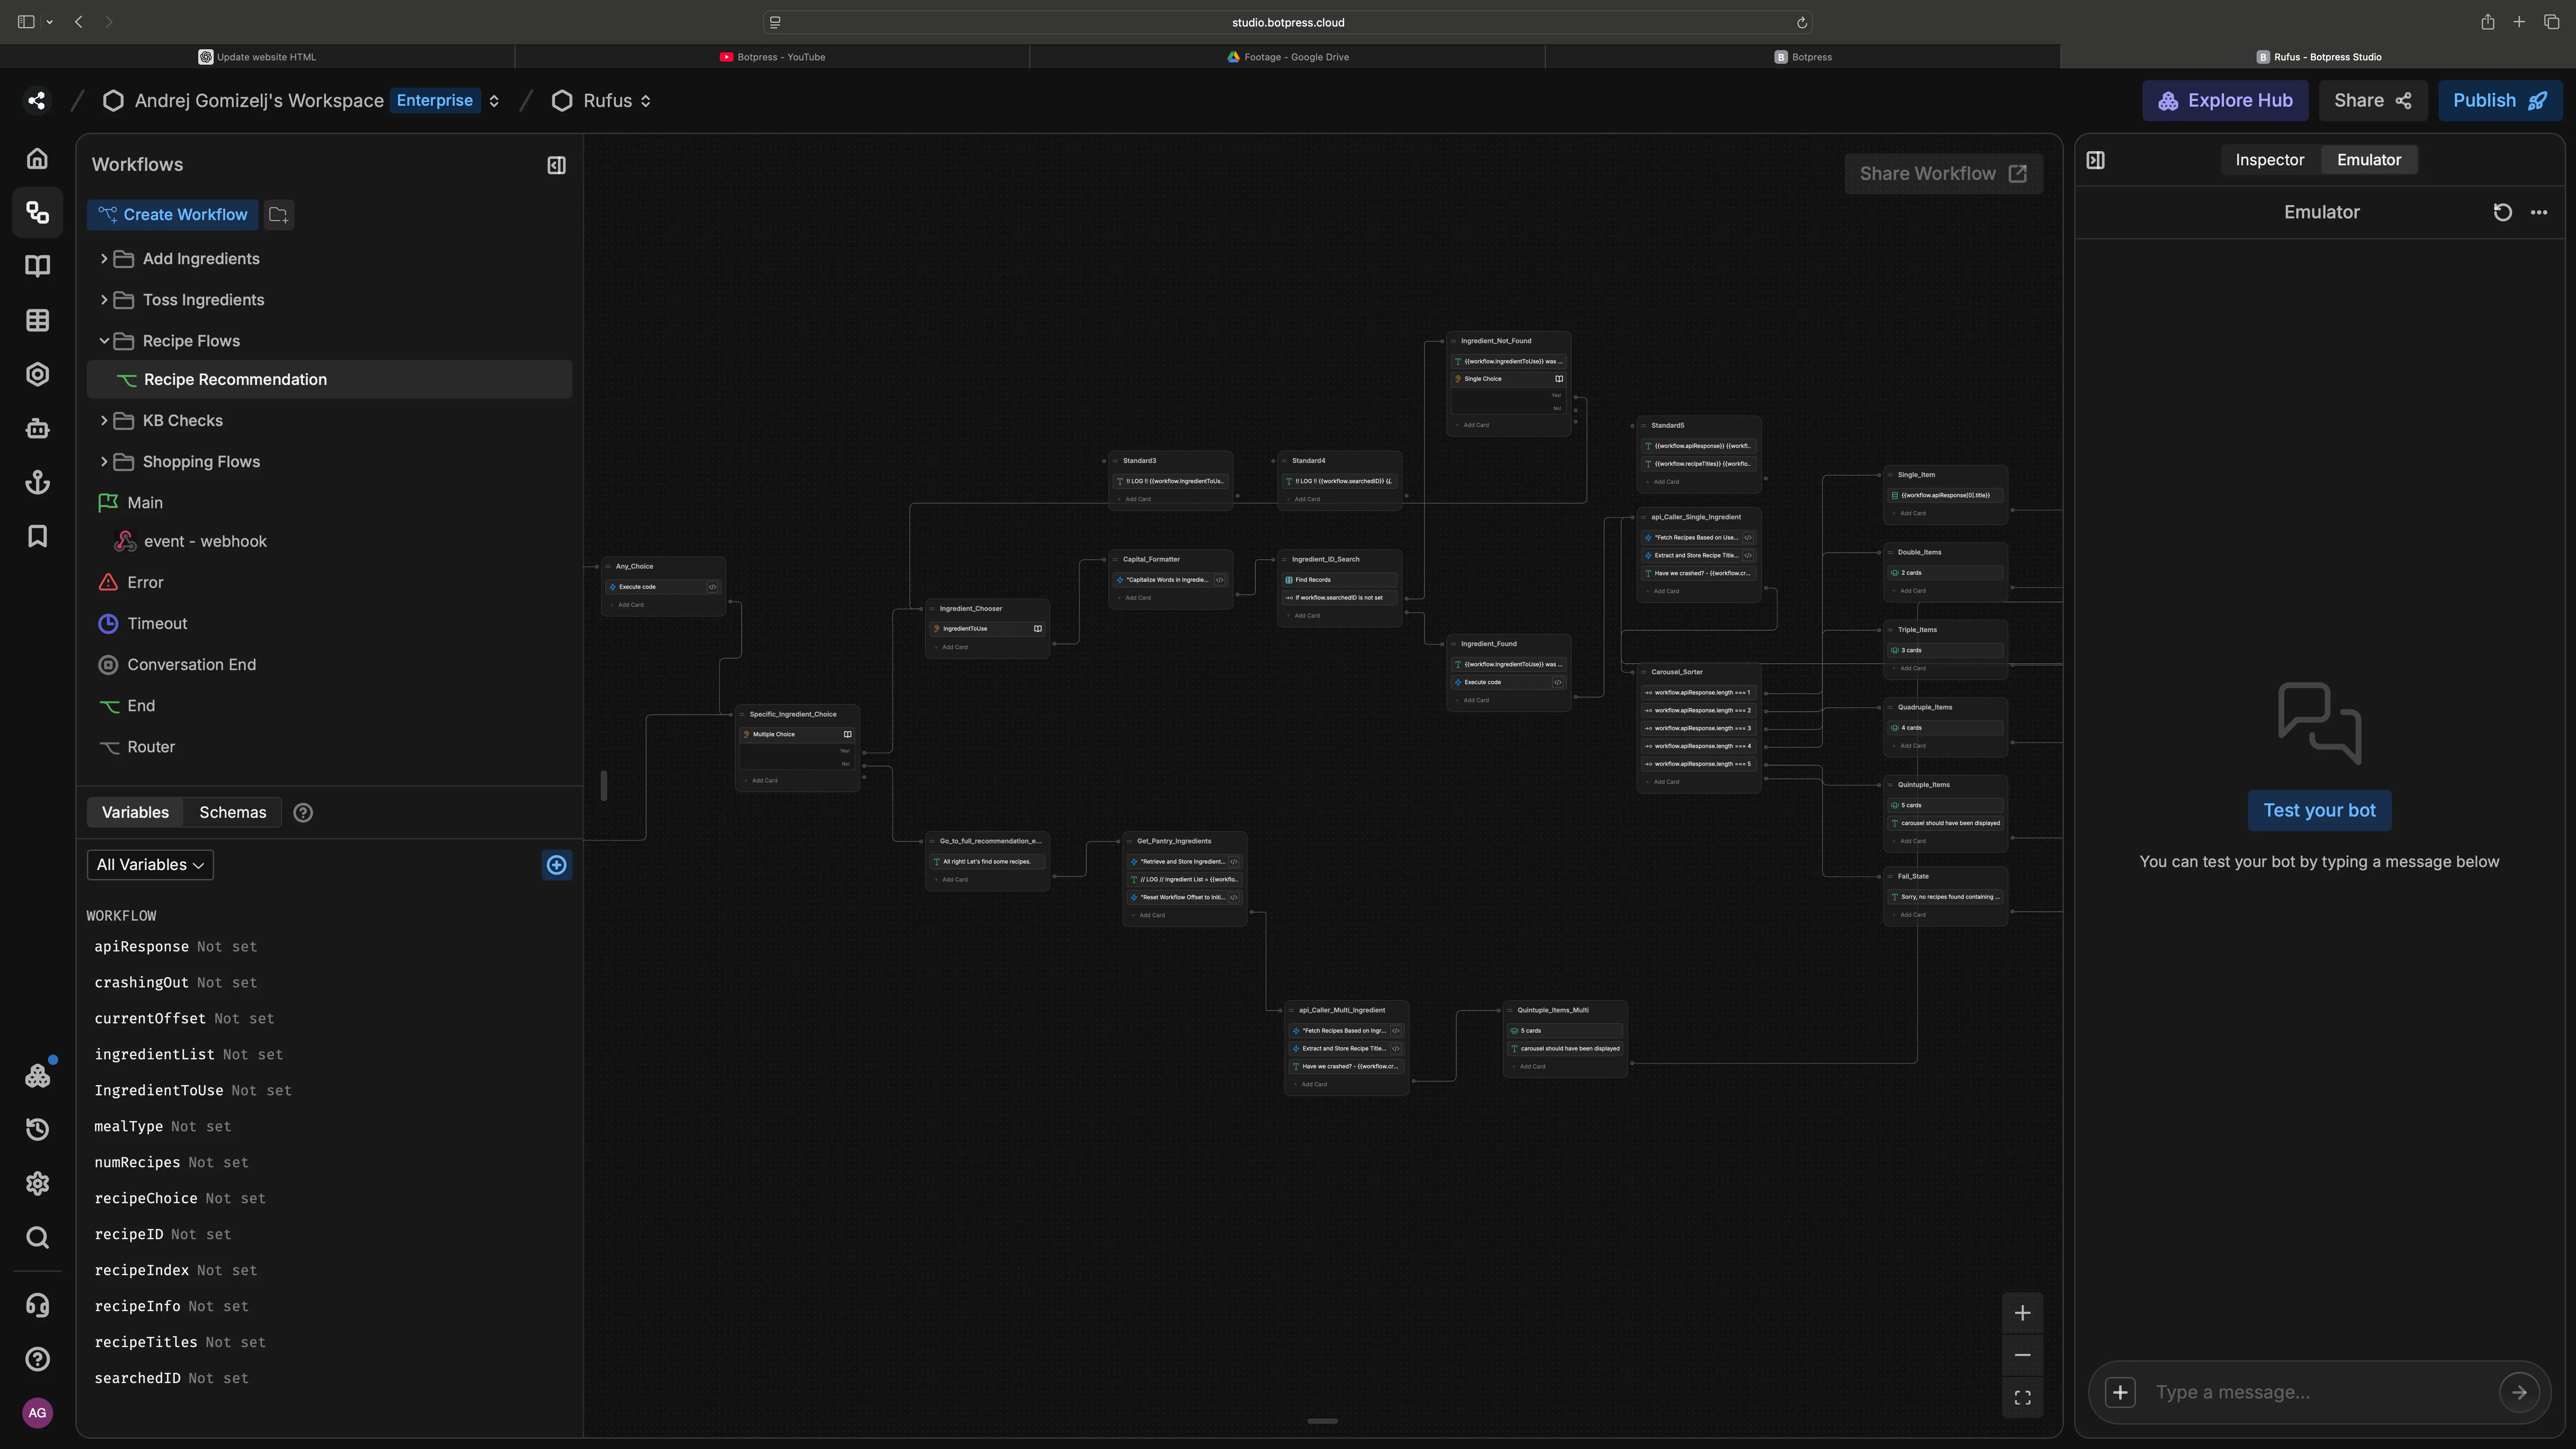Open Settings via the gear icon
The image size is (2576, 1449).
(x=37, y=1183)
